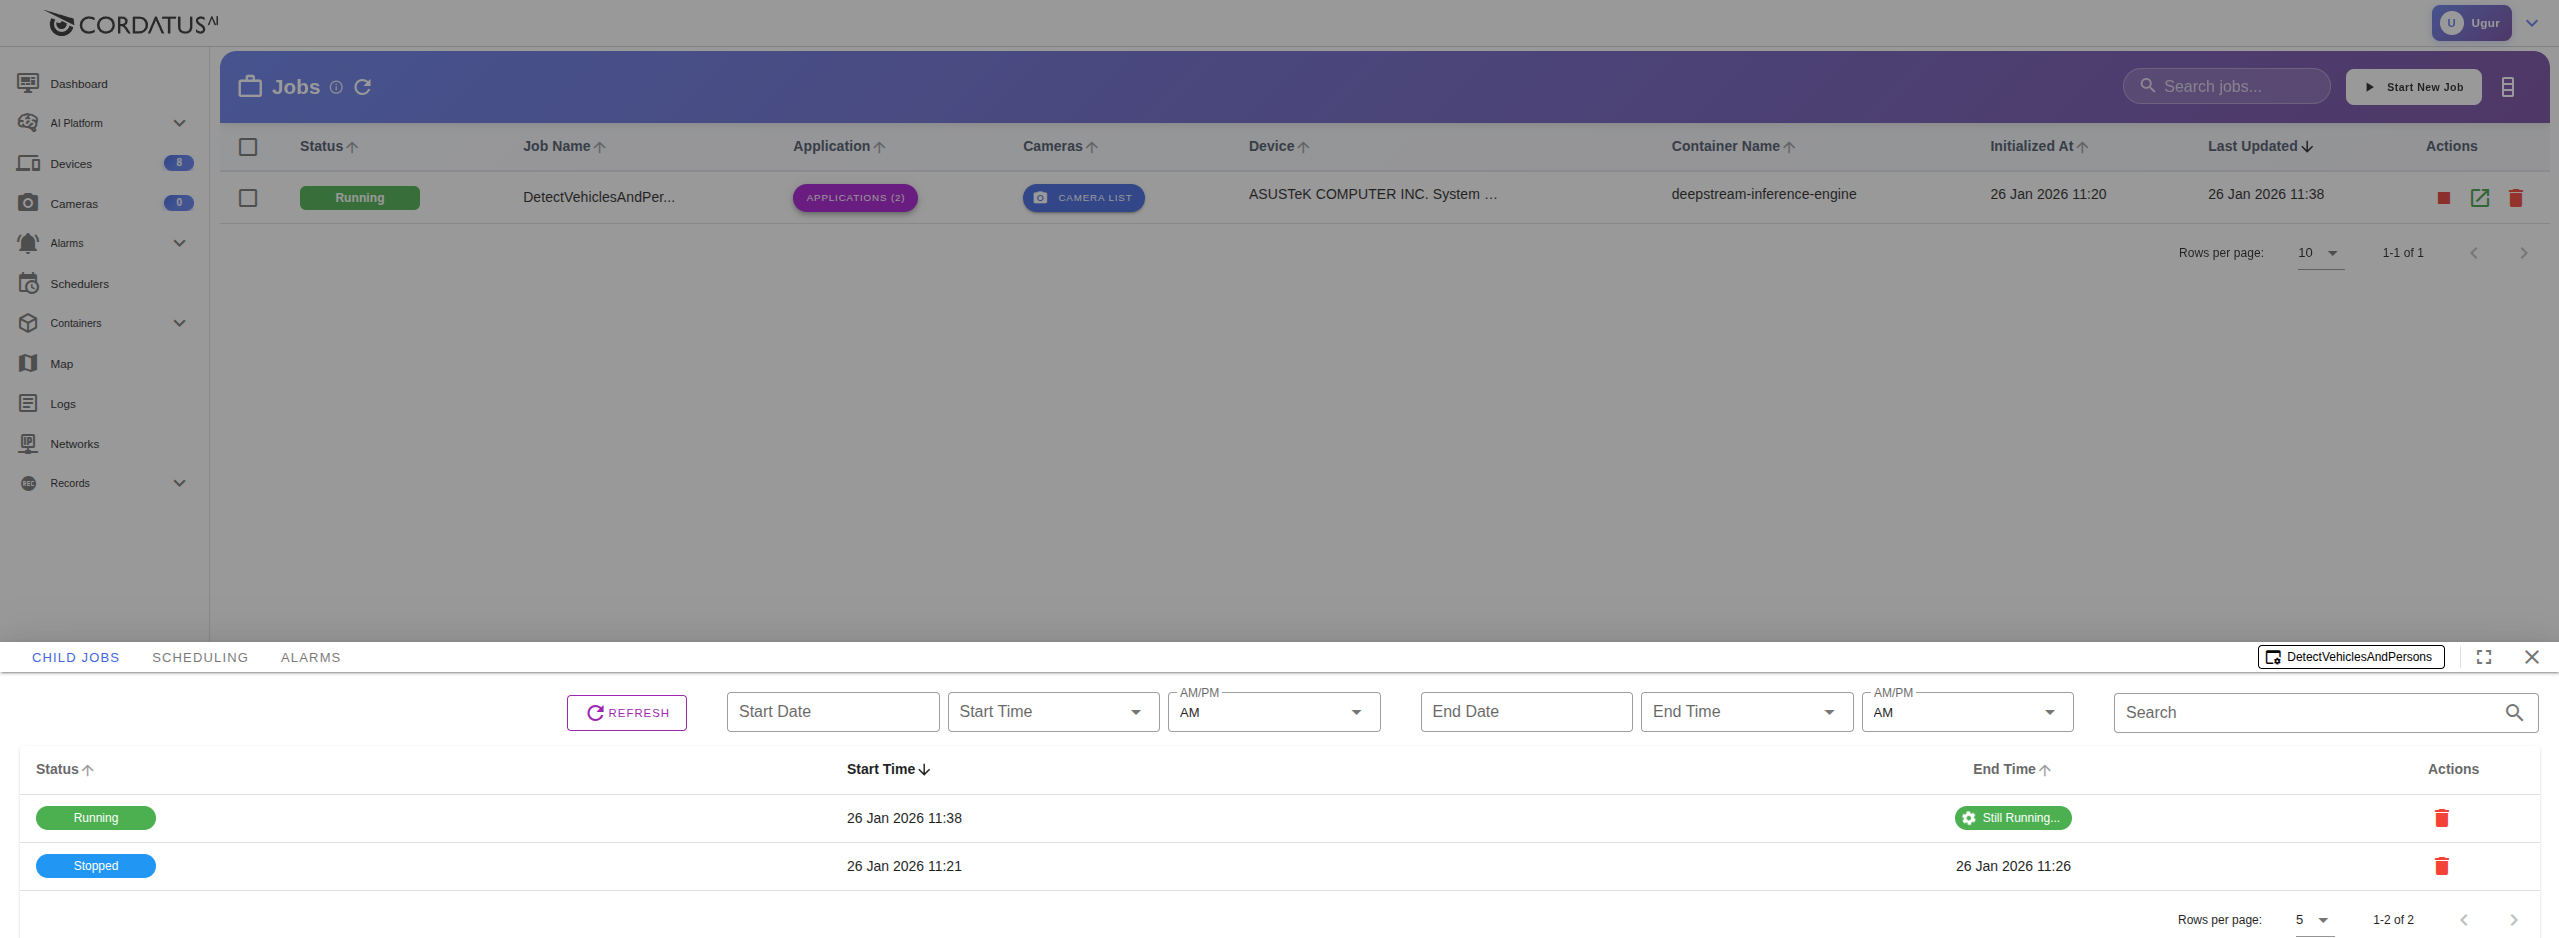Image resolution: width=2559 pixels, height=938 pixels.
Task: Click the Jobs refresh icon in header
Action: click(x=363, y=87)
